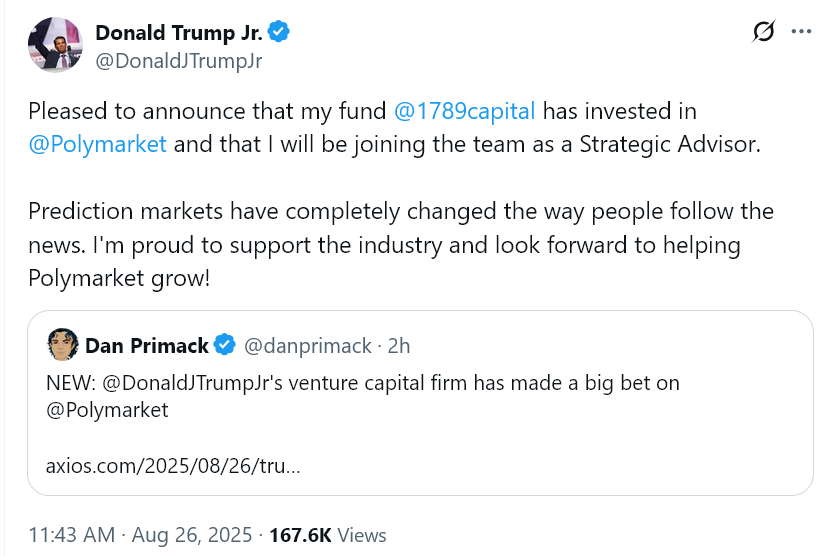Click @Polymarket text inside the quoted post

tap(107, 409)
